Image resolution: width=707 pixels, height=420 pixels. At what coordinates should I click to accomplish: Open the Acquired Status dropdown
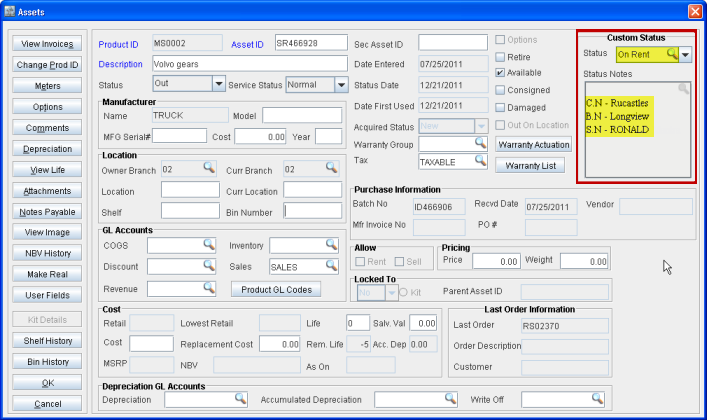click(x=482, y=126)
